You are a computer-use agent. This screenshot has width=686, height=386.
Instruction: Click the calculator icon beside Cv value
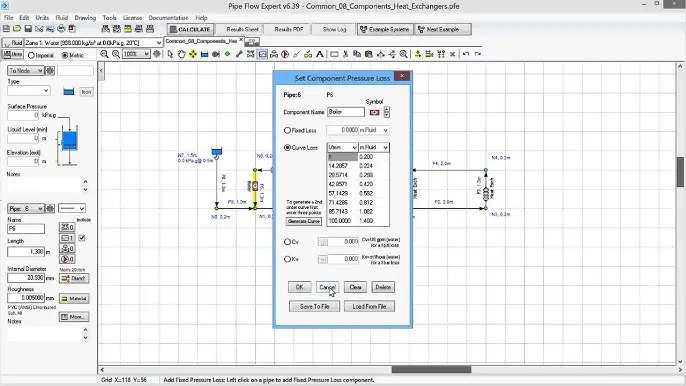point(323,242)
